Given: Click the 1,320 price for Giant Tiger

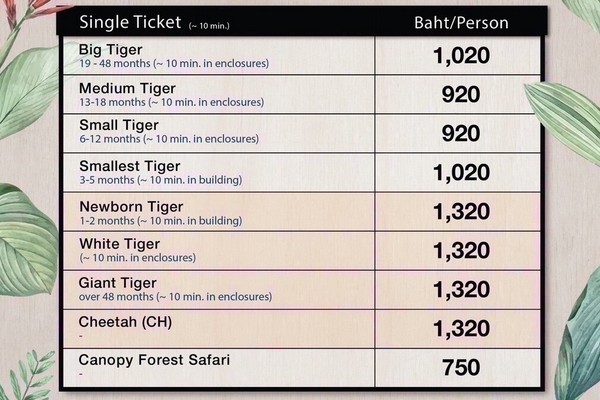Looking at the screenshot, I should pyautogui.click(x=461, y=289).
